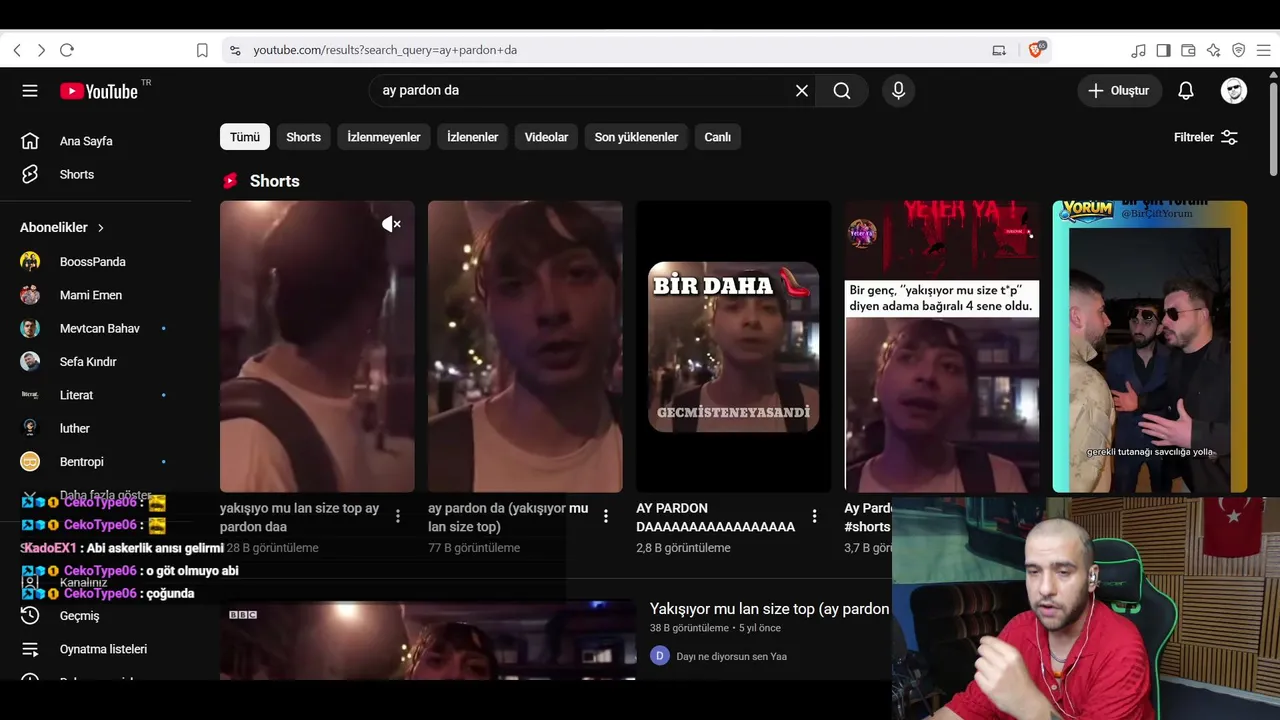Click the browser address bar URL

385,50
